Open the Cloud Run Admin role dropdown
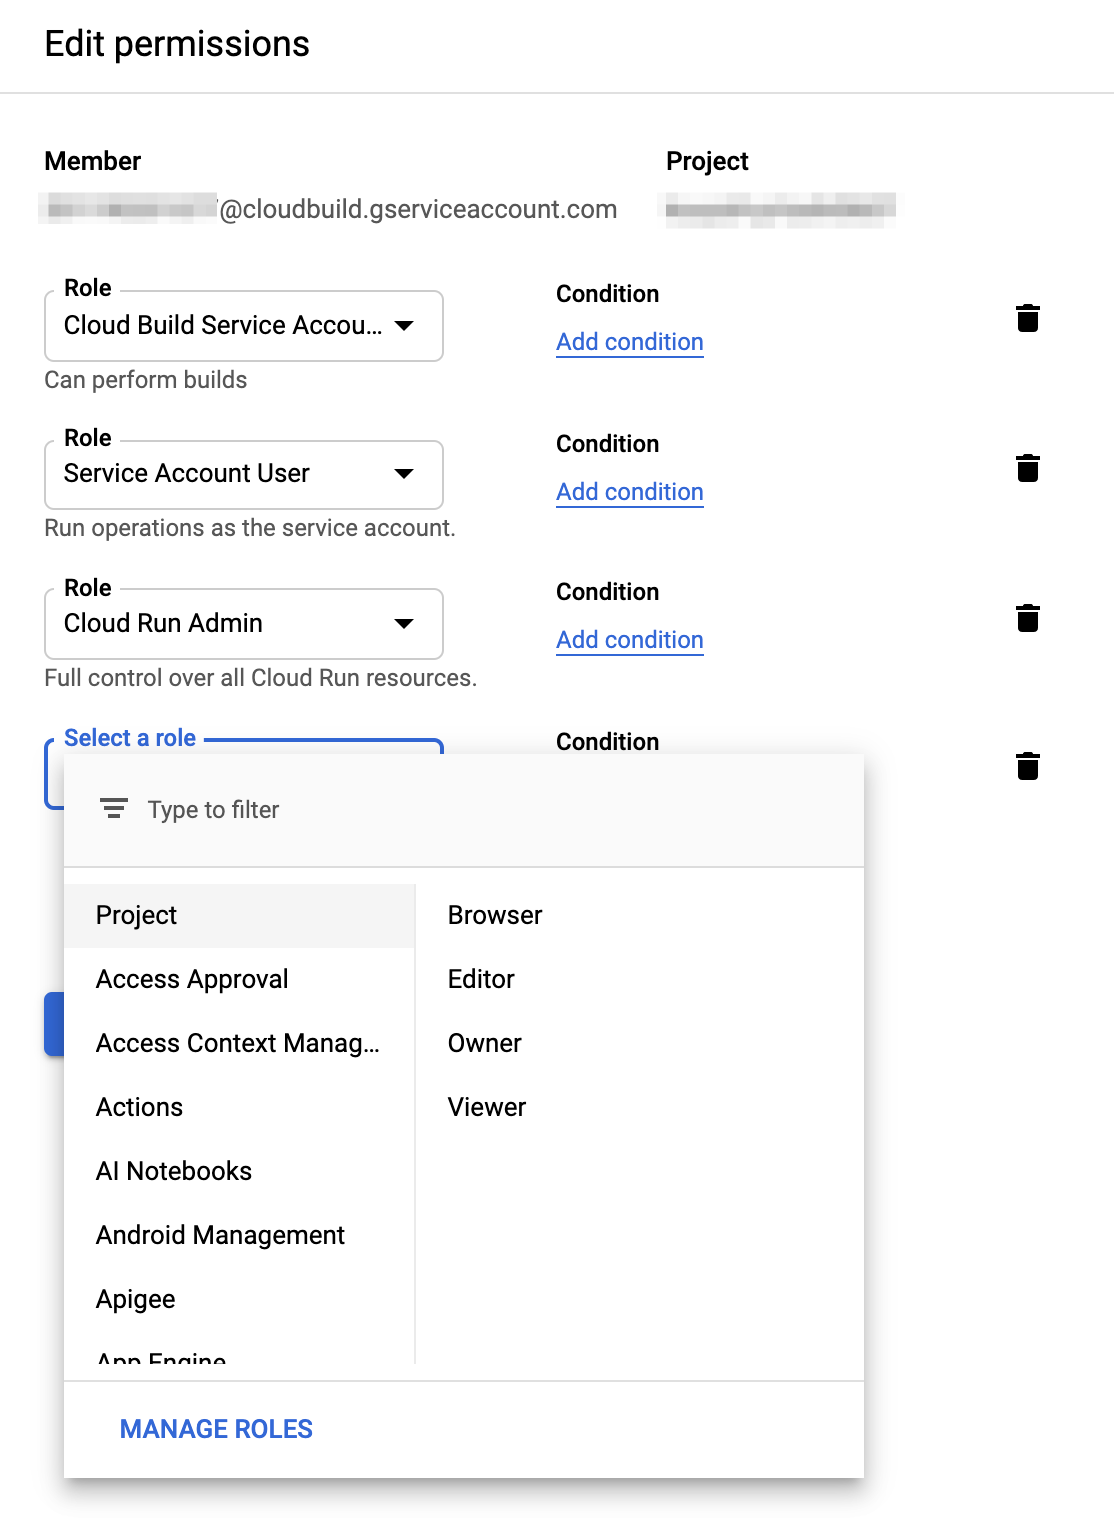This screenshot has height=1526, width=1114. 244,623
